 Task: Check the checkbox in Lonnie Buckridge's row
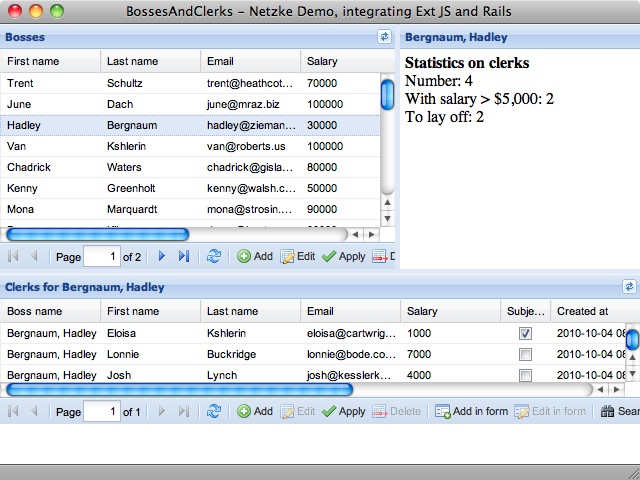pos(525,354)
